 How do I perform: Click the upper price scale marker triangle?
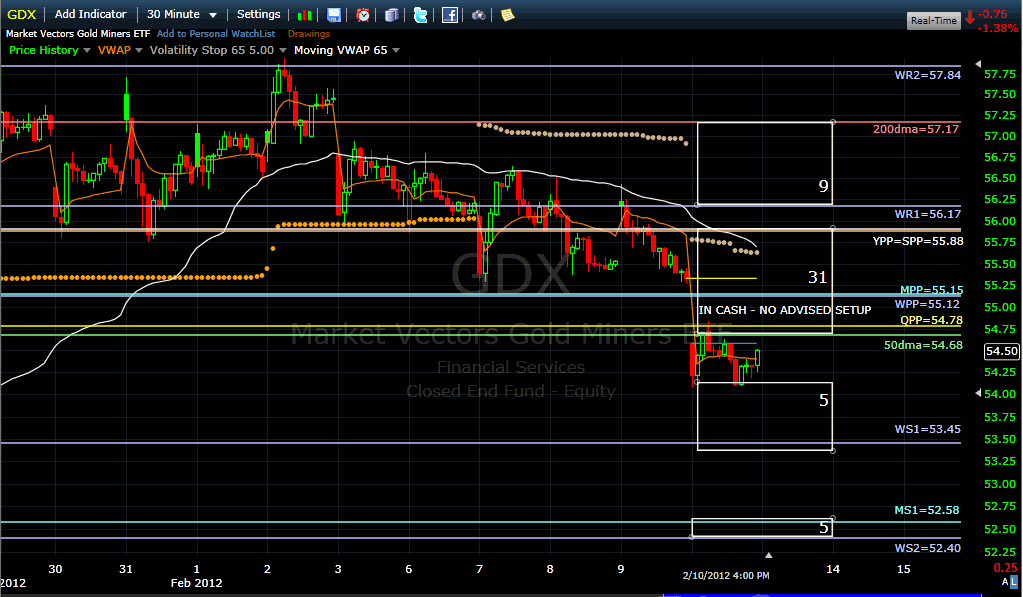[x=978, y=64]
